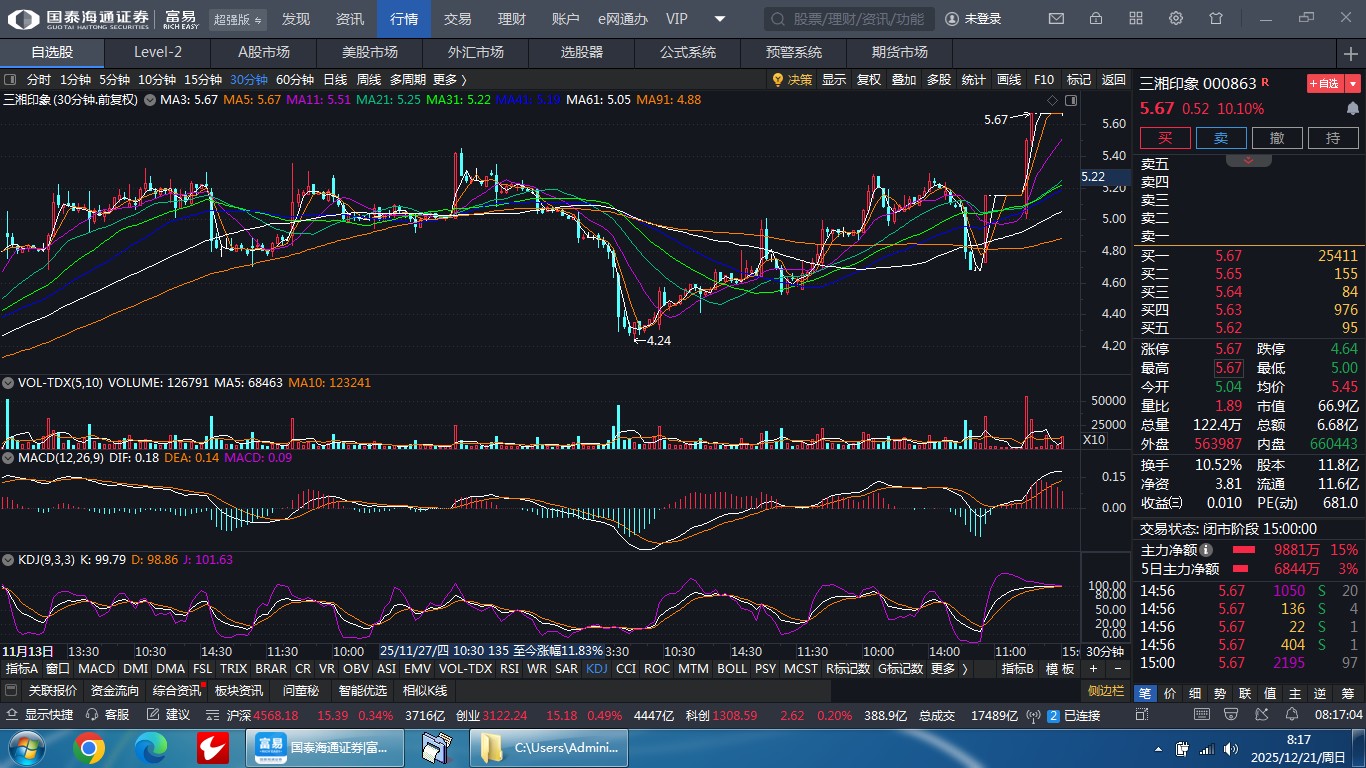This screenshot has width=1366, height=768.
Task: Open the 交易 menu in top bar
Action: (x=457, y=19)
